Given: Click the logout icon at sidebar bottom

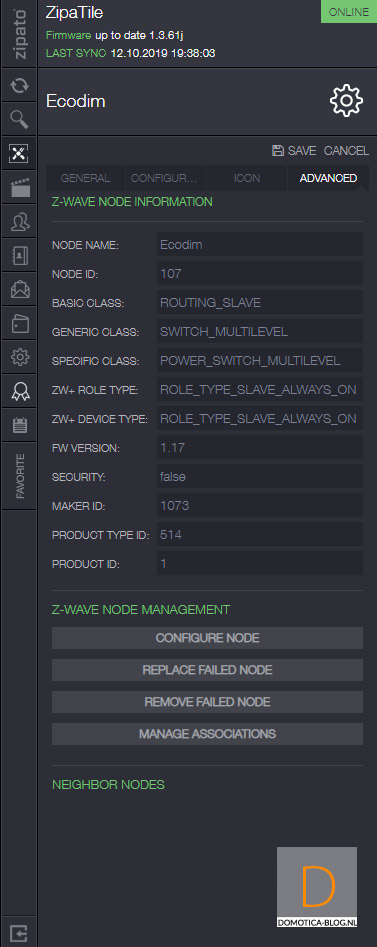Looking at the screenshot, I should (19, 933).
